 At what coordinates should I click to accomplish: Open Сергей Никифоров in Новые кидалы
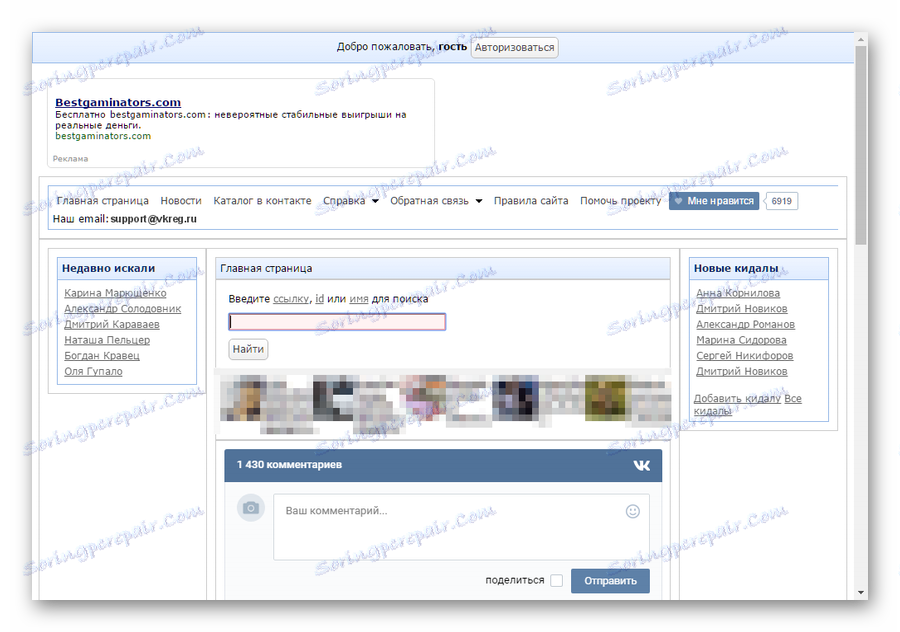pos(744,355)
